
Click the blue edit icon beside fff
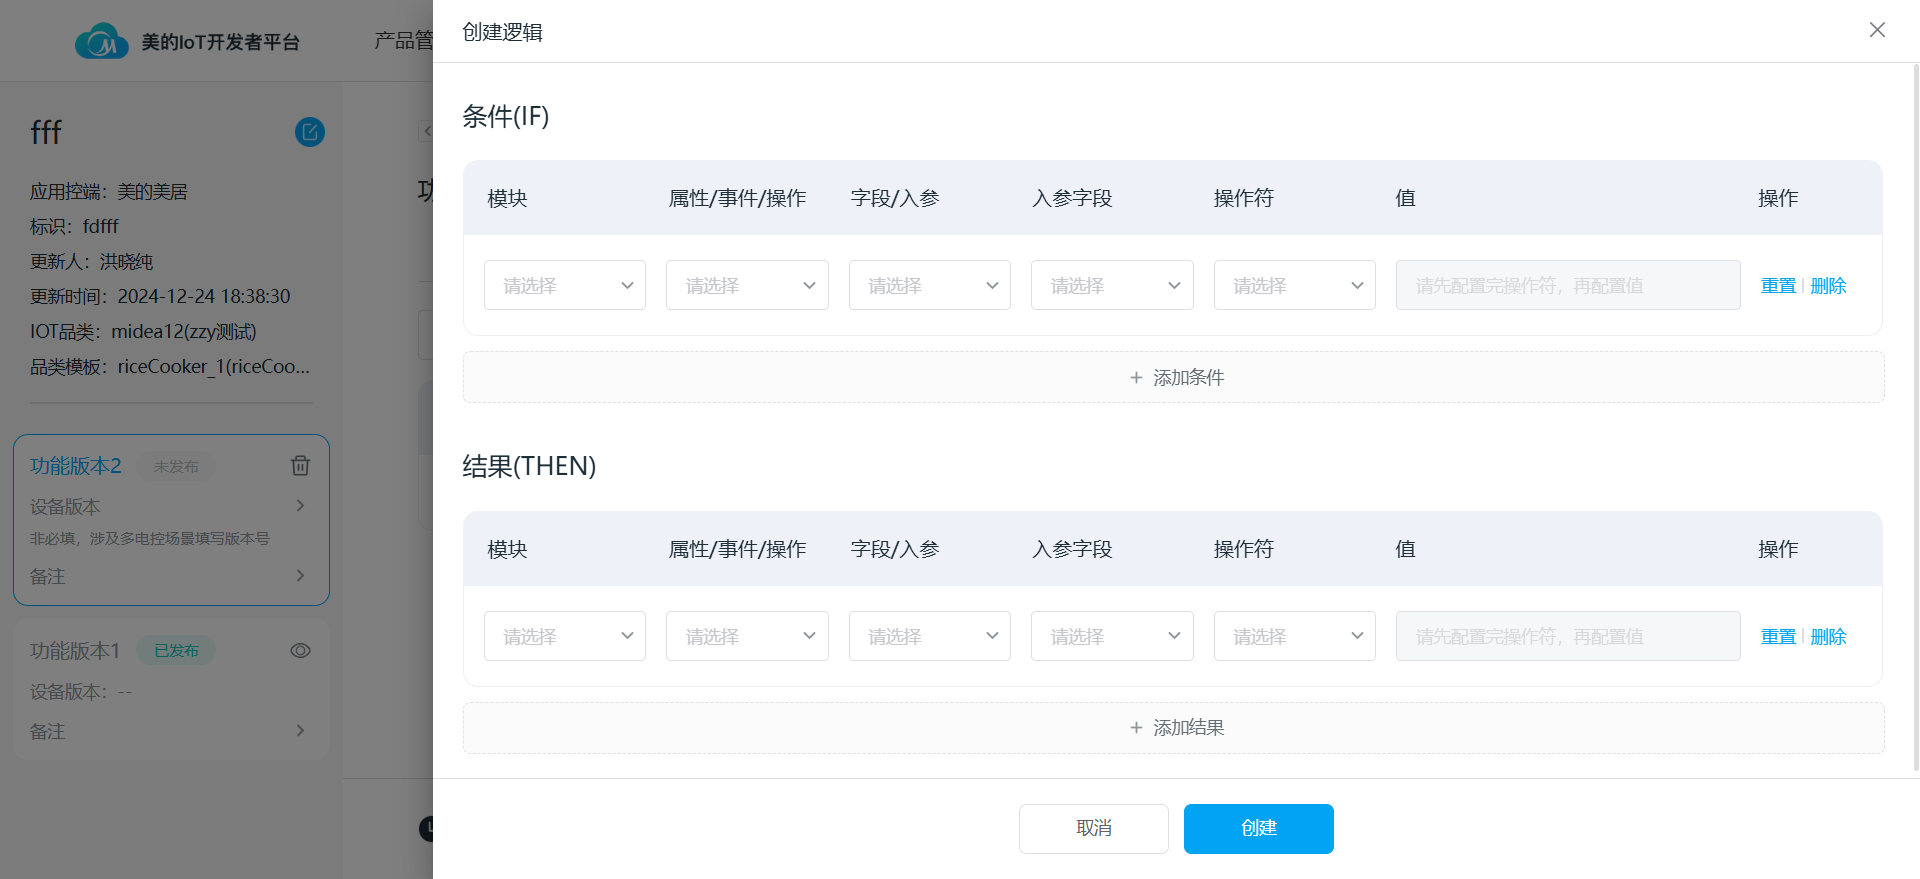coord(310,132)
